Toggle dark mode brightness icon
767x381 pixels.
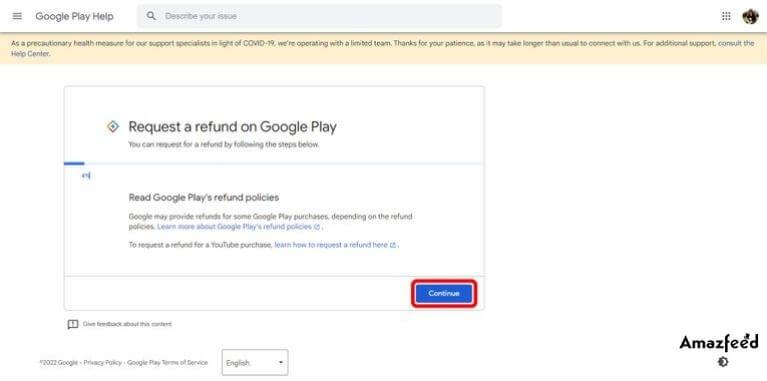coord(722,362)
